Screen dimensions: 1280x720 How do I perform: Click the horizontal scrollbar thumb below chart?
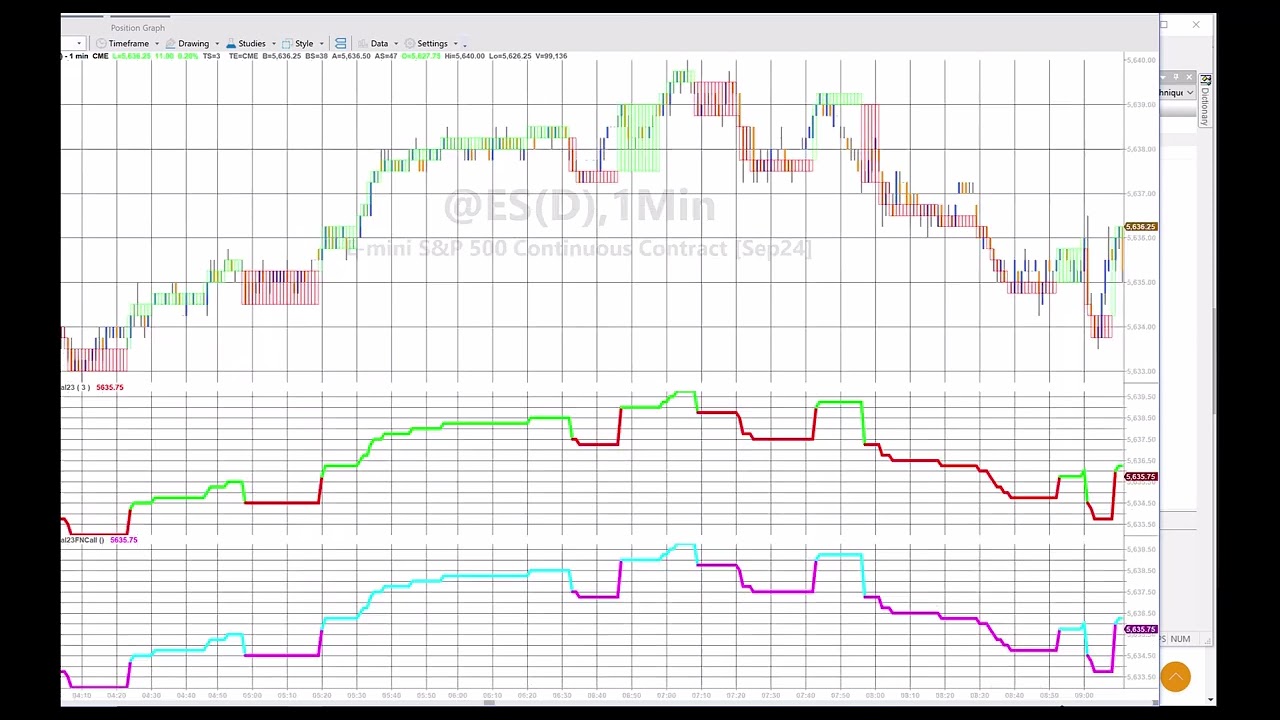(488, 703)
